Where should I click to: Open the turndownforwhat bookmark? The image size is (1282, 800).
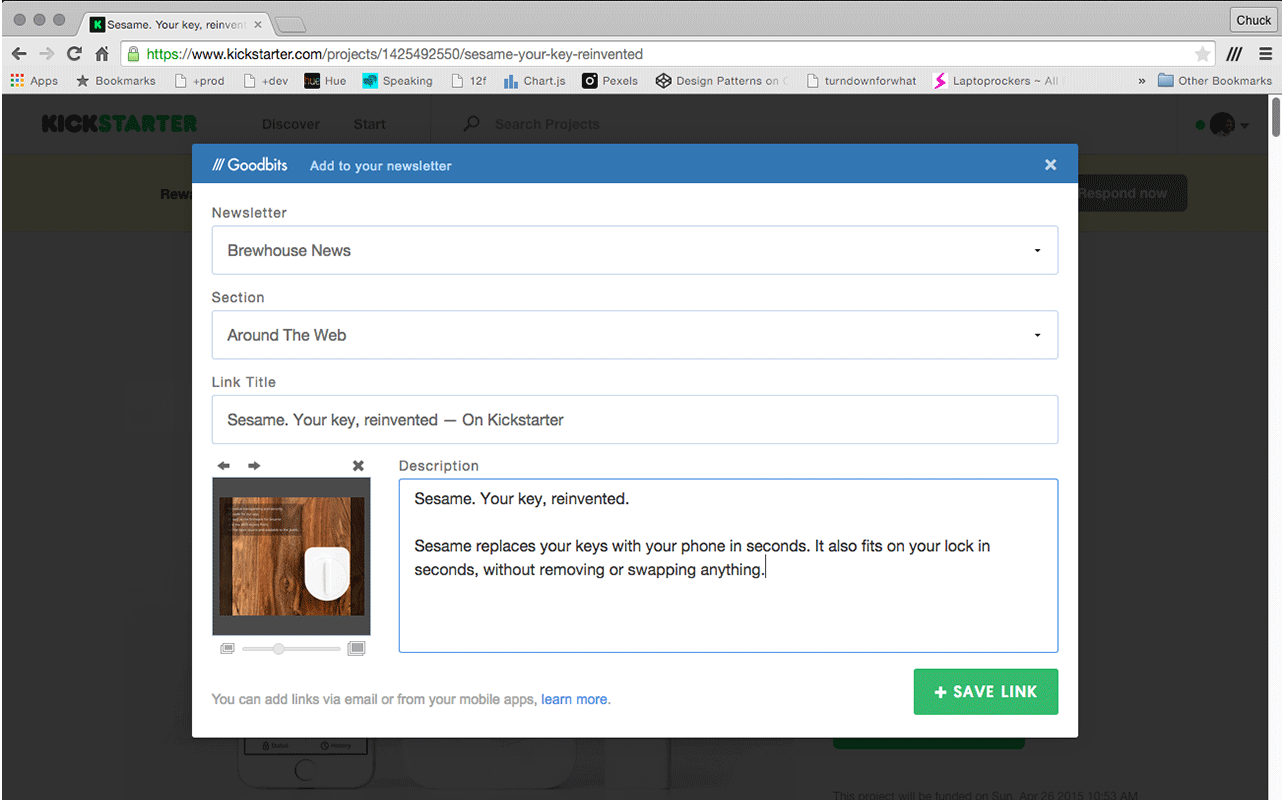pyautogui.click(x=860, y=81)
